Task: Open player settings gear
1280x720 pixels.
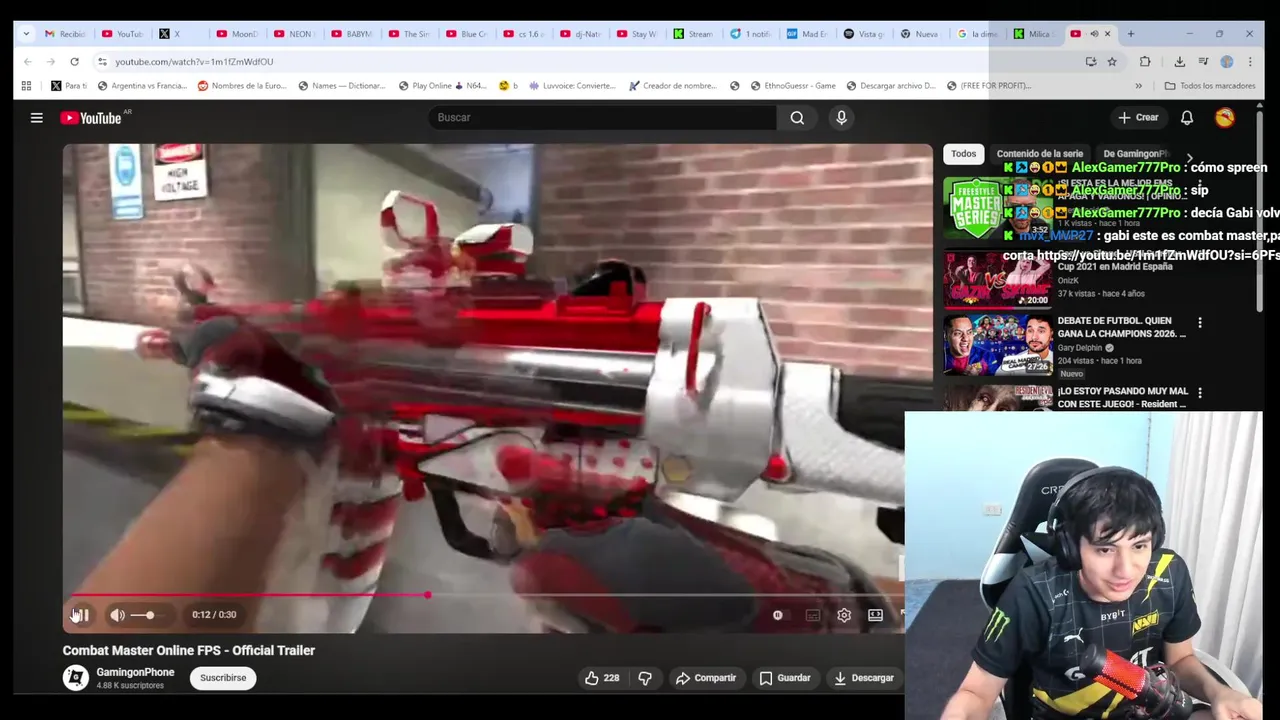Action: [844, 615]
